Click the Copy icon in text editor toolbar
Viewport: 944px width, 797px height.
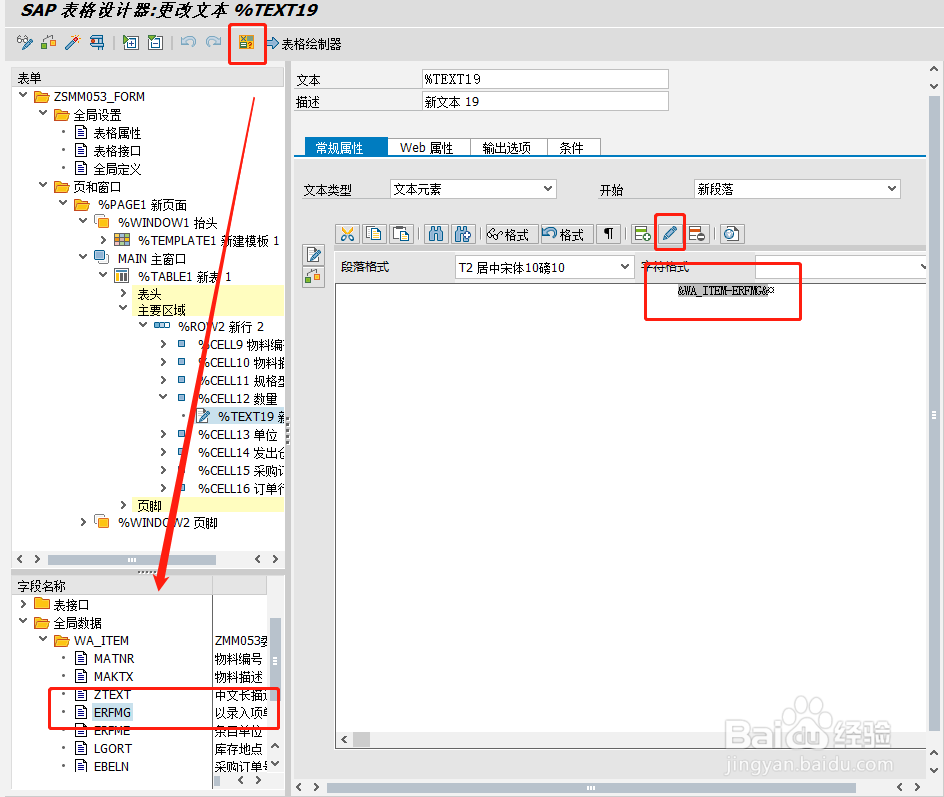coord(373,234)
